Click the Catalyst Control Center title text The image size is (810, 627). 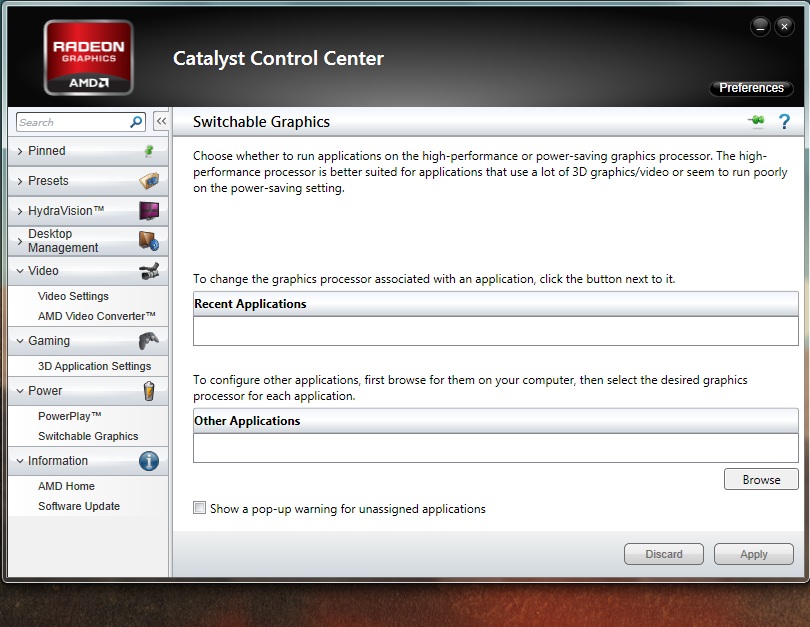click(278, 58)
